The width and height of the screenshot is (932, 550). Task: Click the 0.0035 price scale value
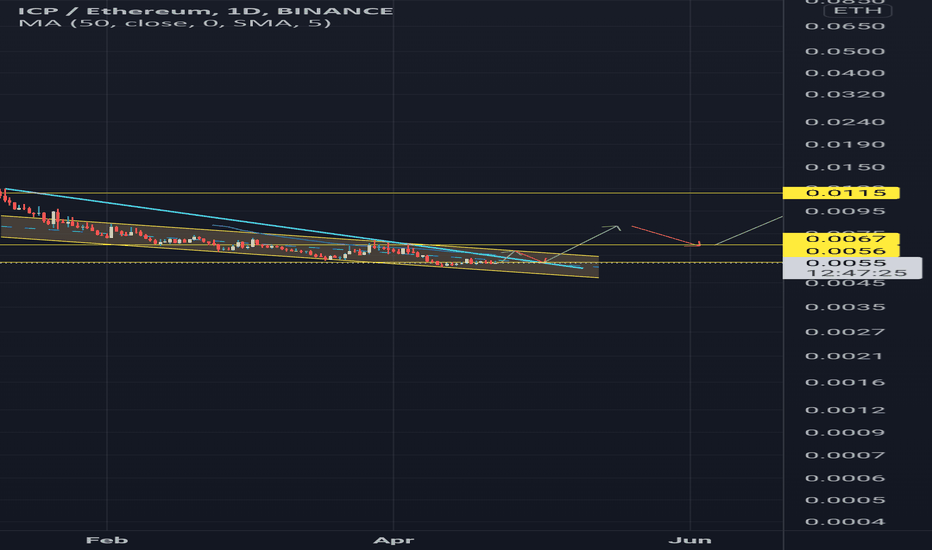[x=845, y=307]
